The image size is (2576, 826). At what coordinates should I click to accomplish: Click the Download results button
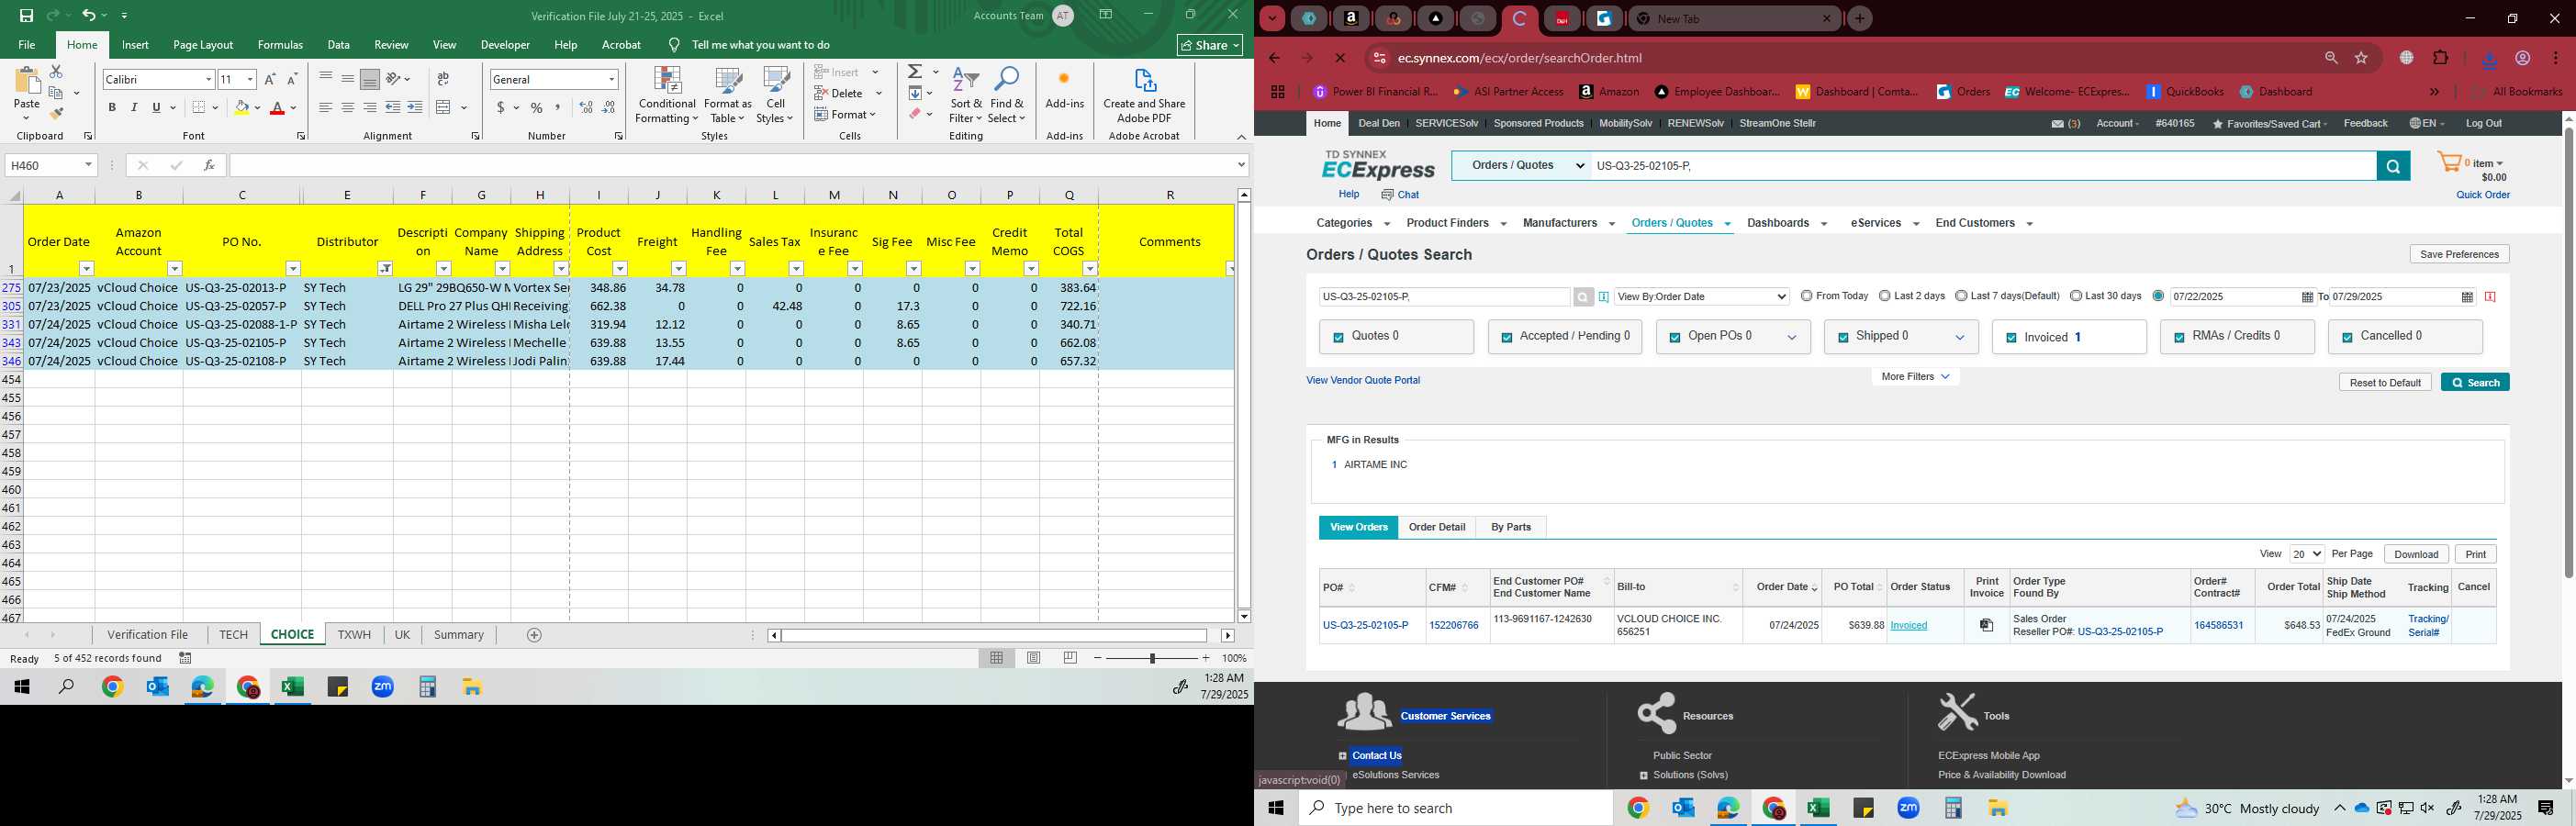click(2416, 554)
